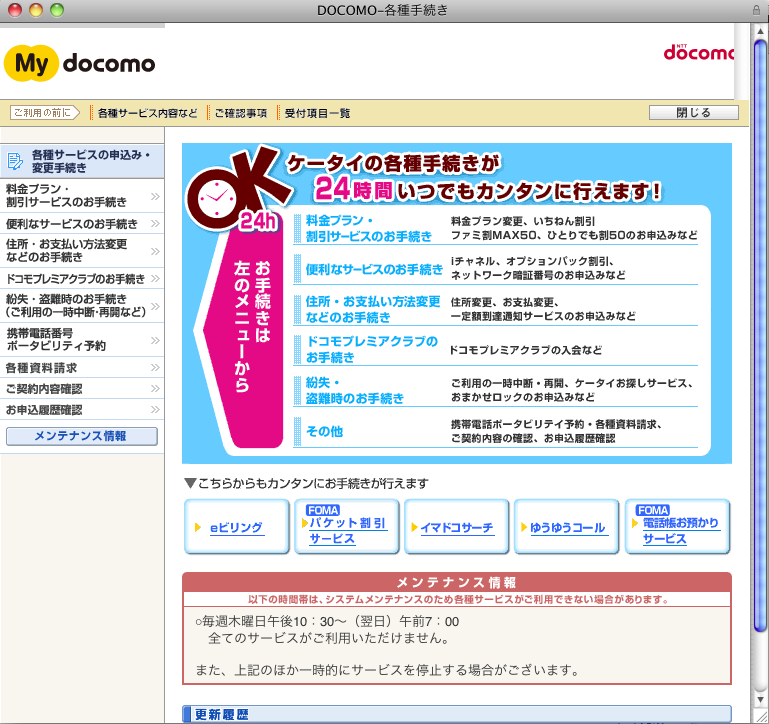Screen dimensions: 769x724
Task: Open the ゆうゆうコール link
Action: pyautogui.click(x=568, y=528)
